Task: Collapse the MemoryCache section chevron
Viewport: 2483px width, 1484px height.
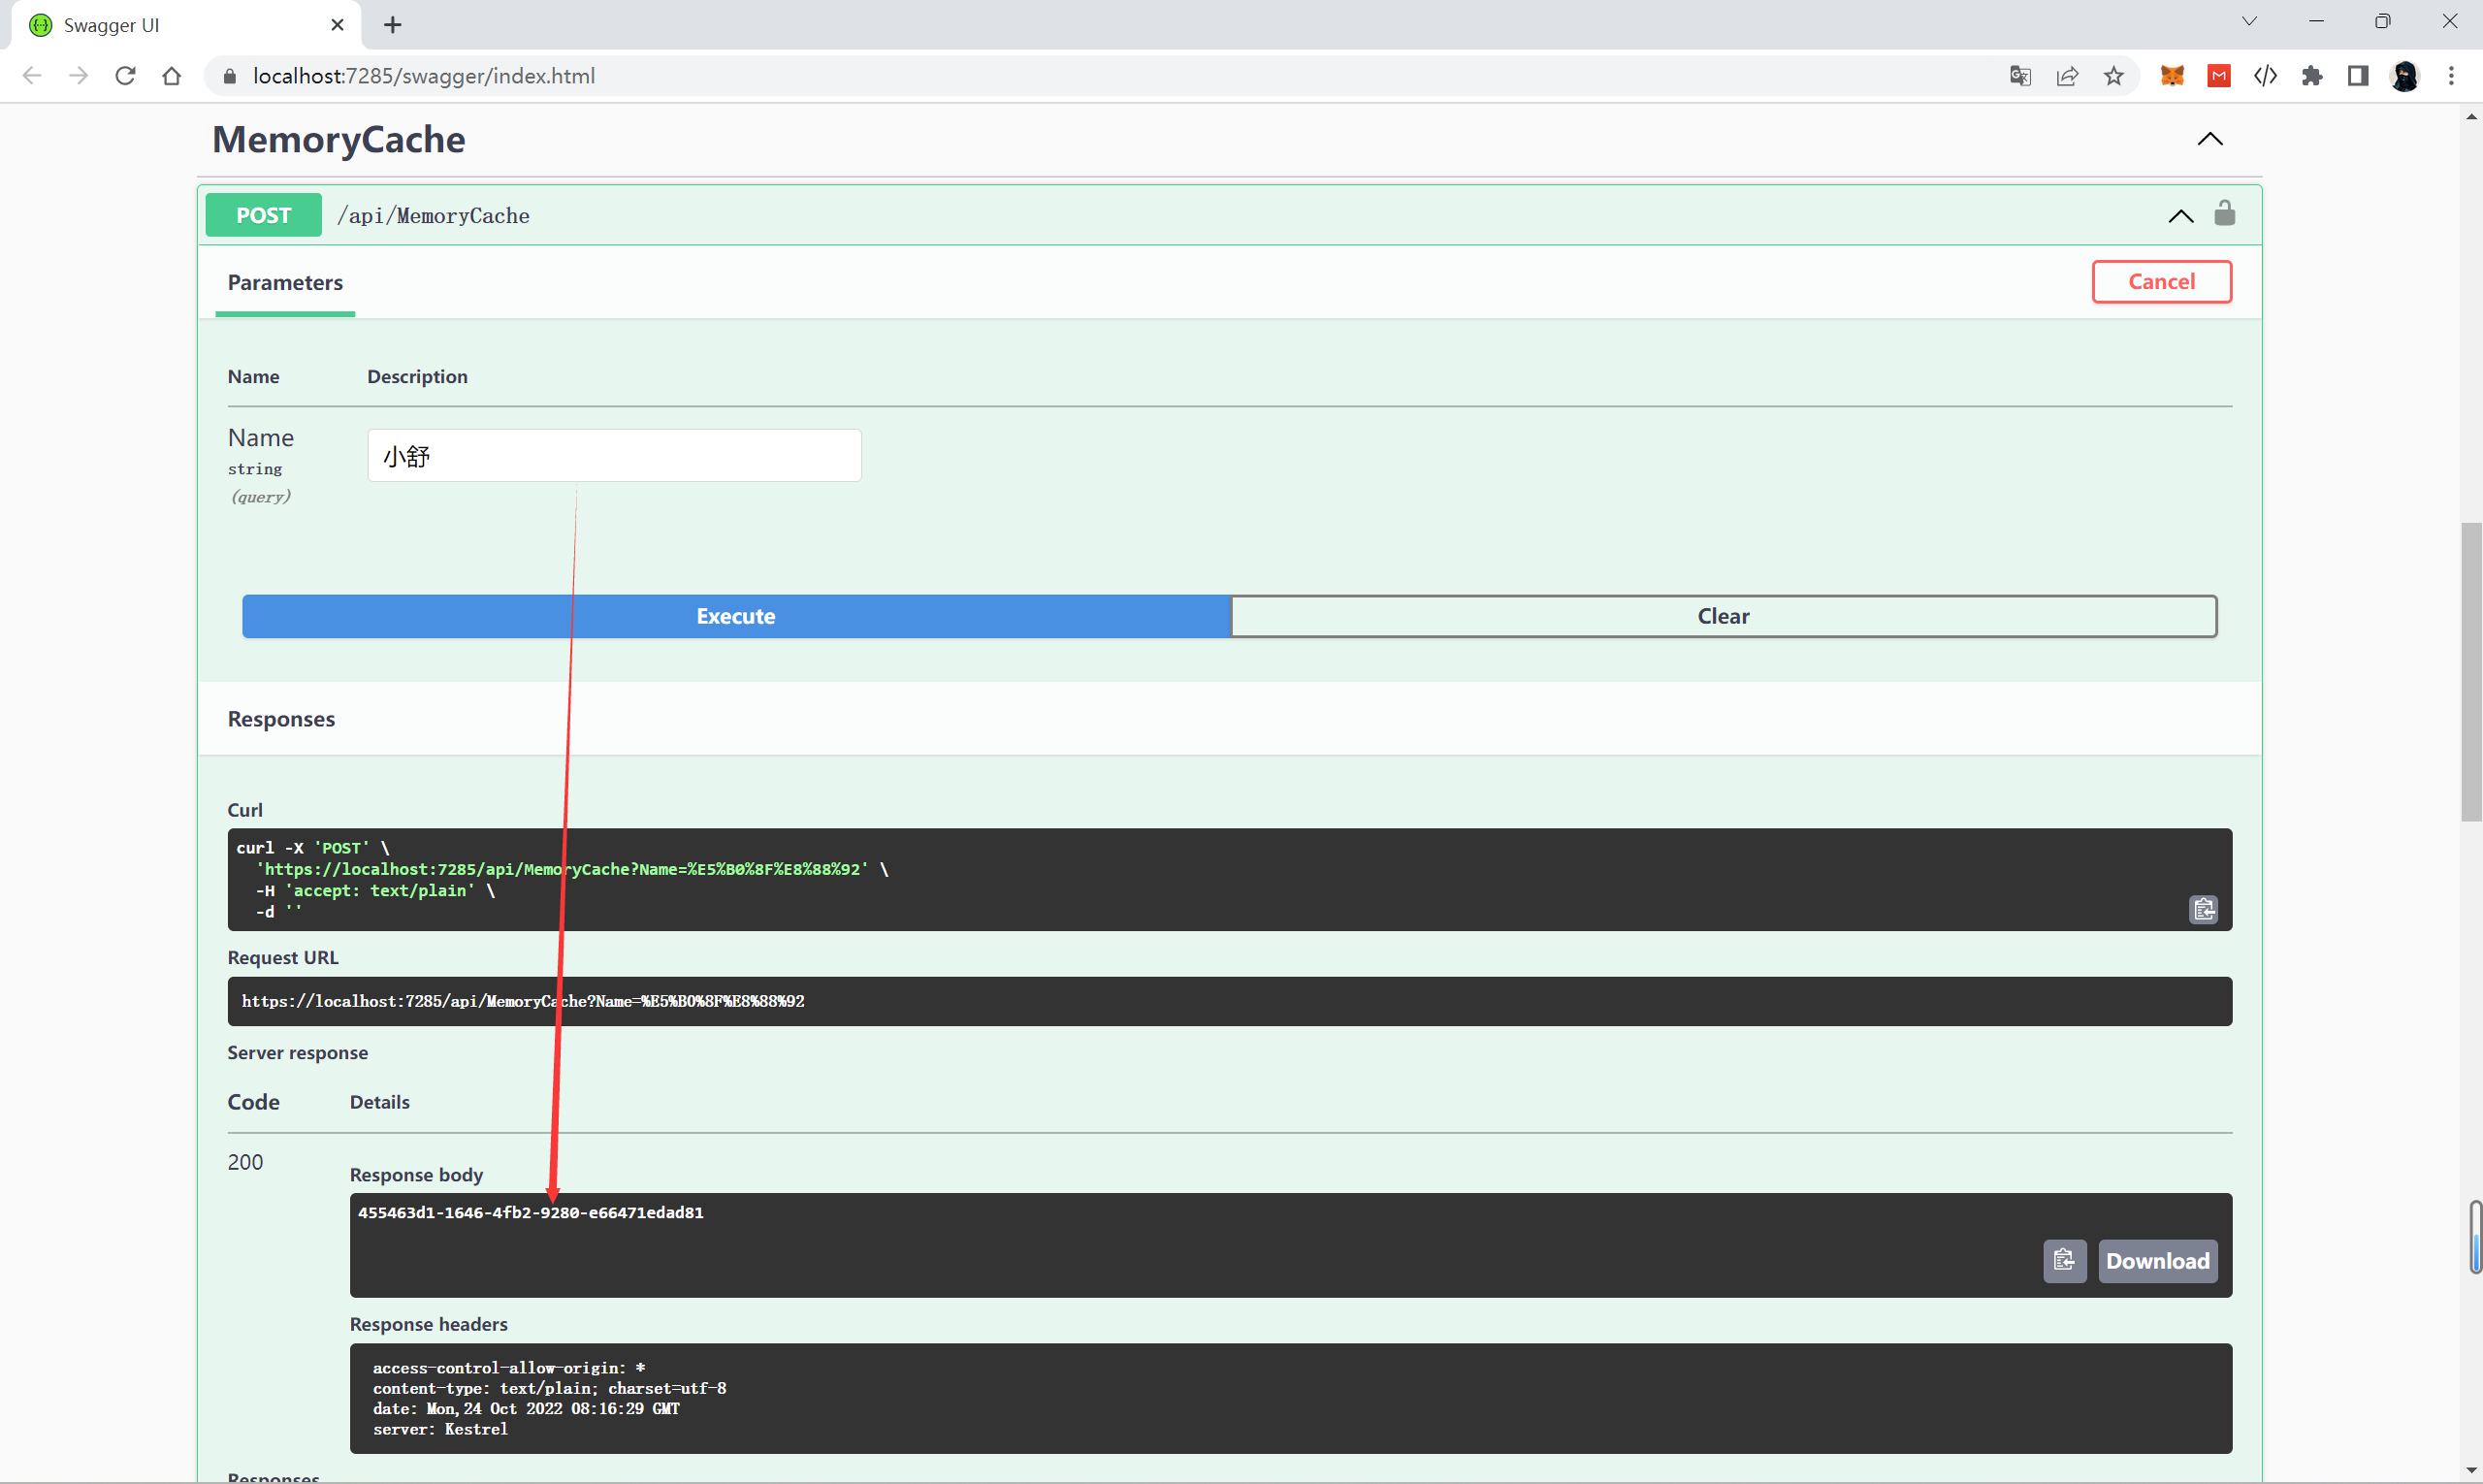Action: pos(2209,139)
